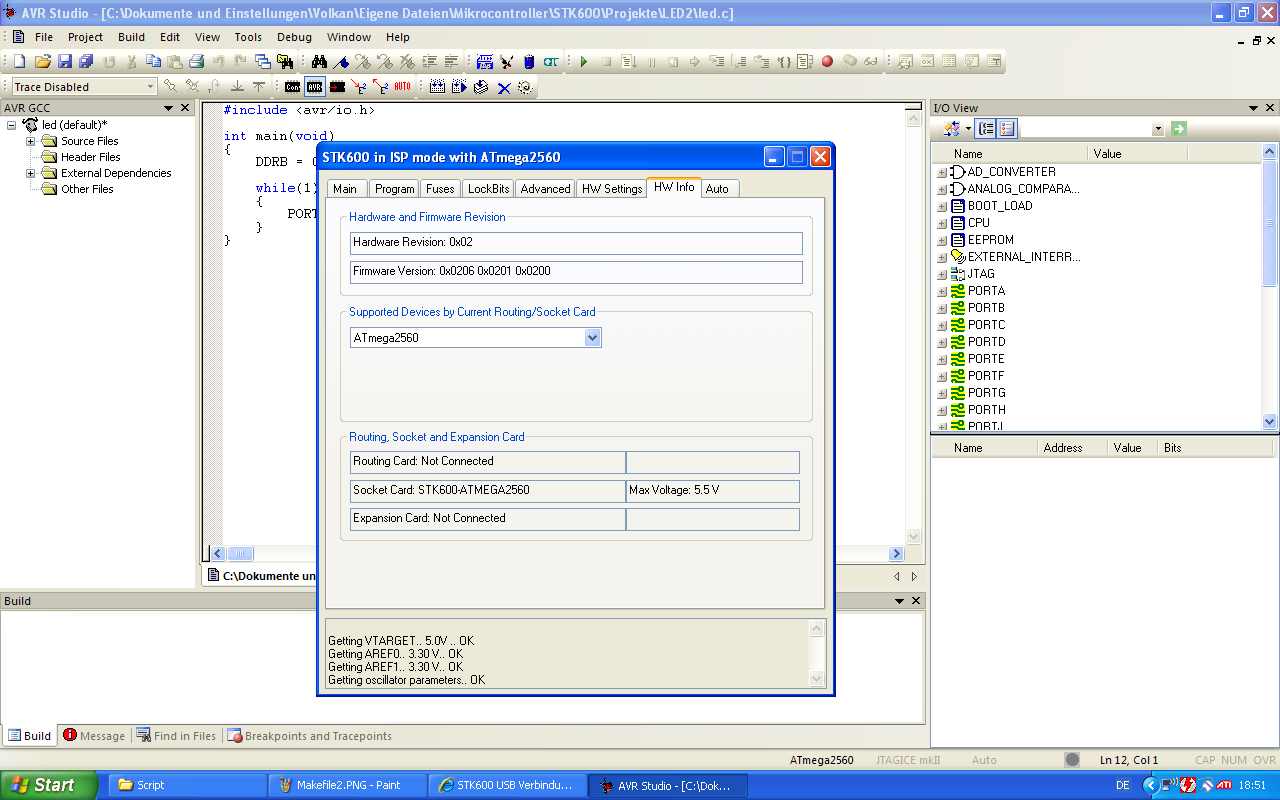Switch to the Program tab
Viewport: 1280px width, 800px height.
394,188
